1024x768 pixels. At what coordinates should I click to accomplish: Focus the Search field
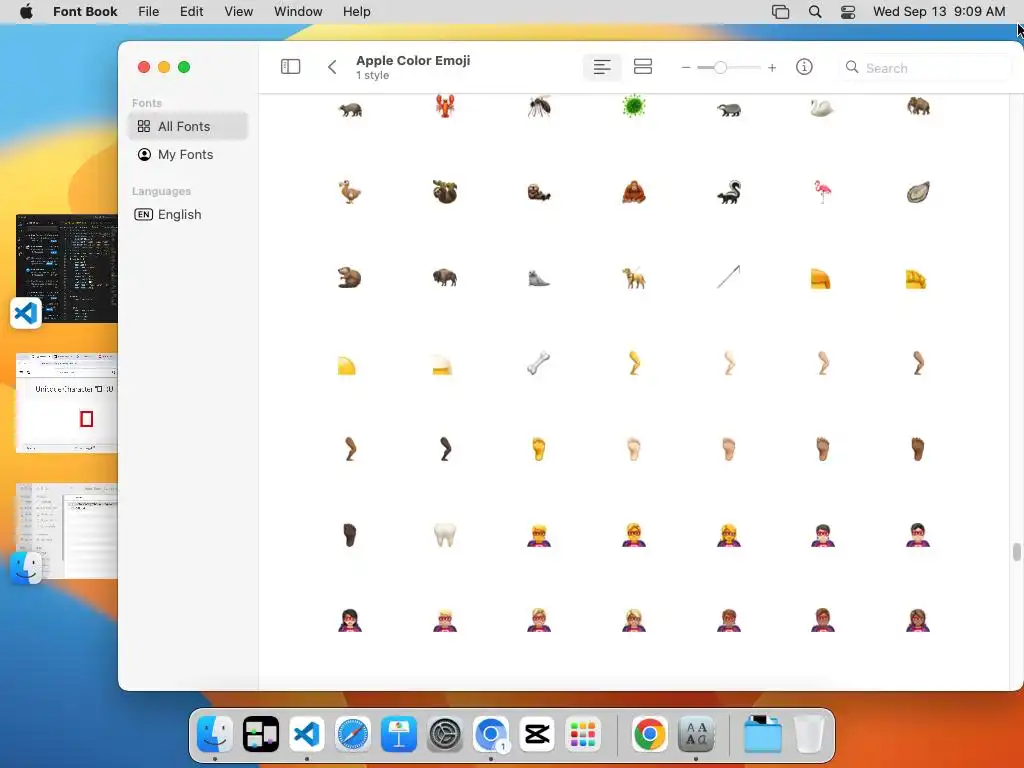pos(925,68)
